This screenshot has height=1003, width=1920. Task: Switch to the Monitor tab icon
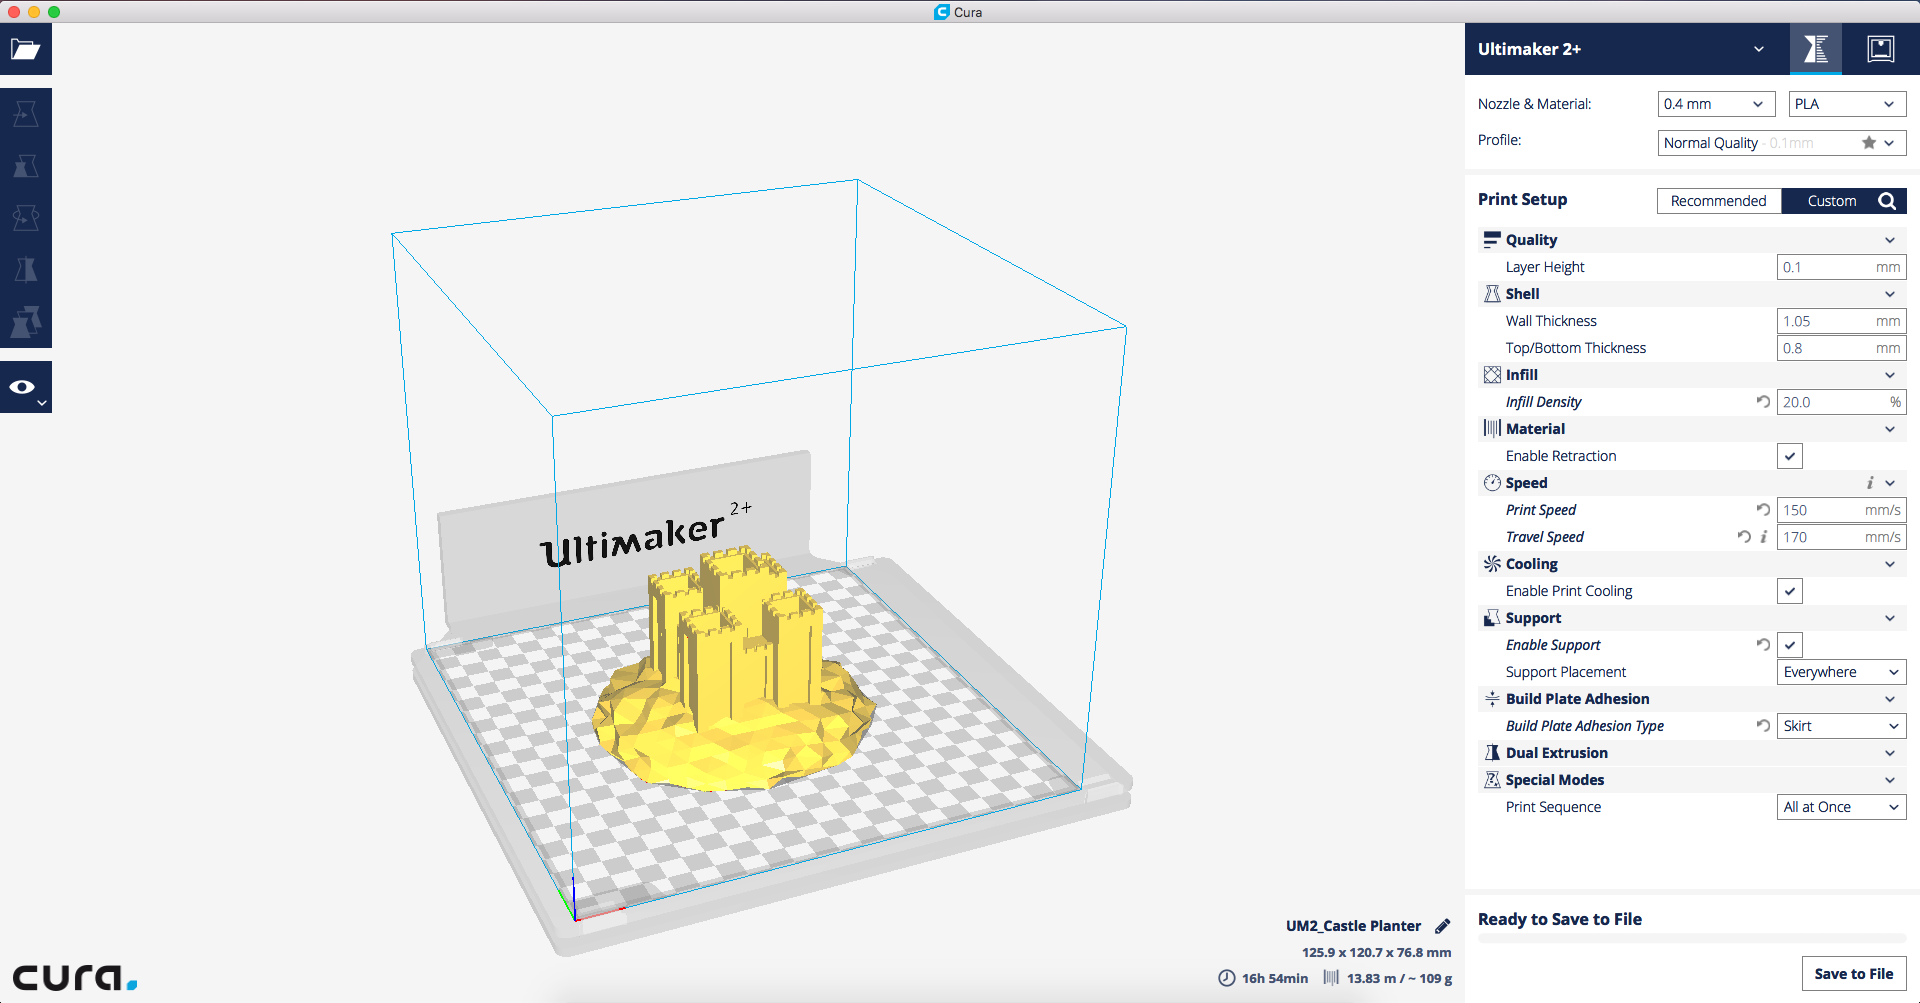tap(1880, 49)
